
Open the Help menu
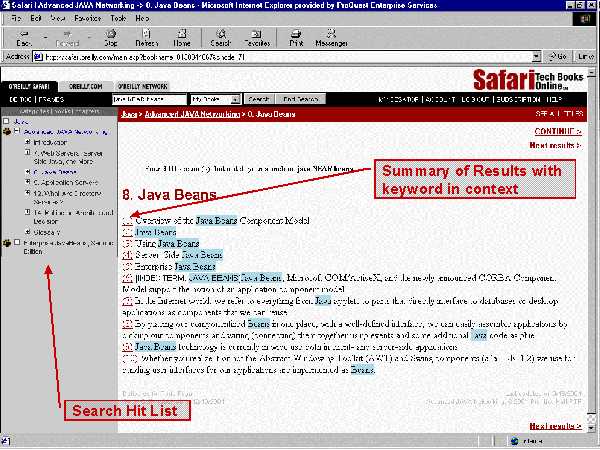(142, 18)
